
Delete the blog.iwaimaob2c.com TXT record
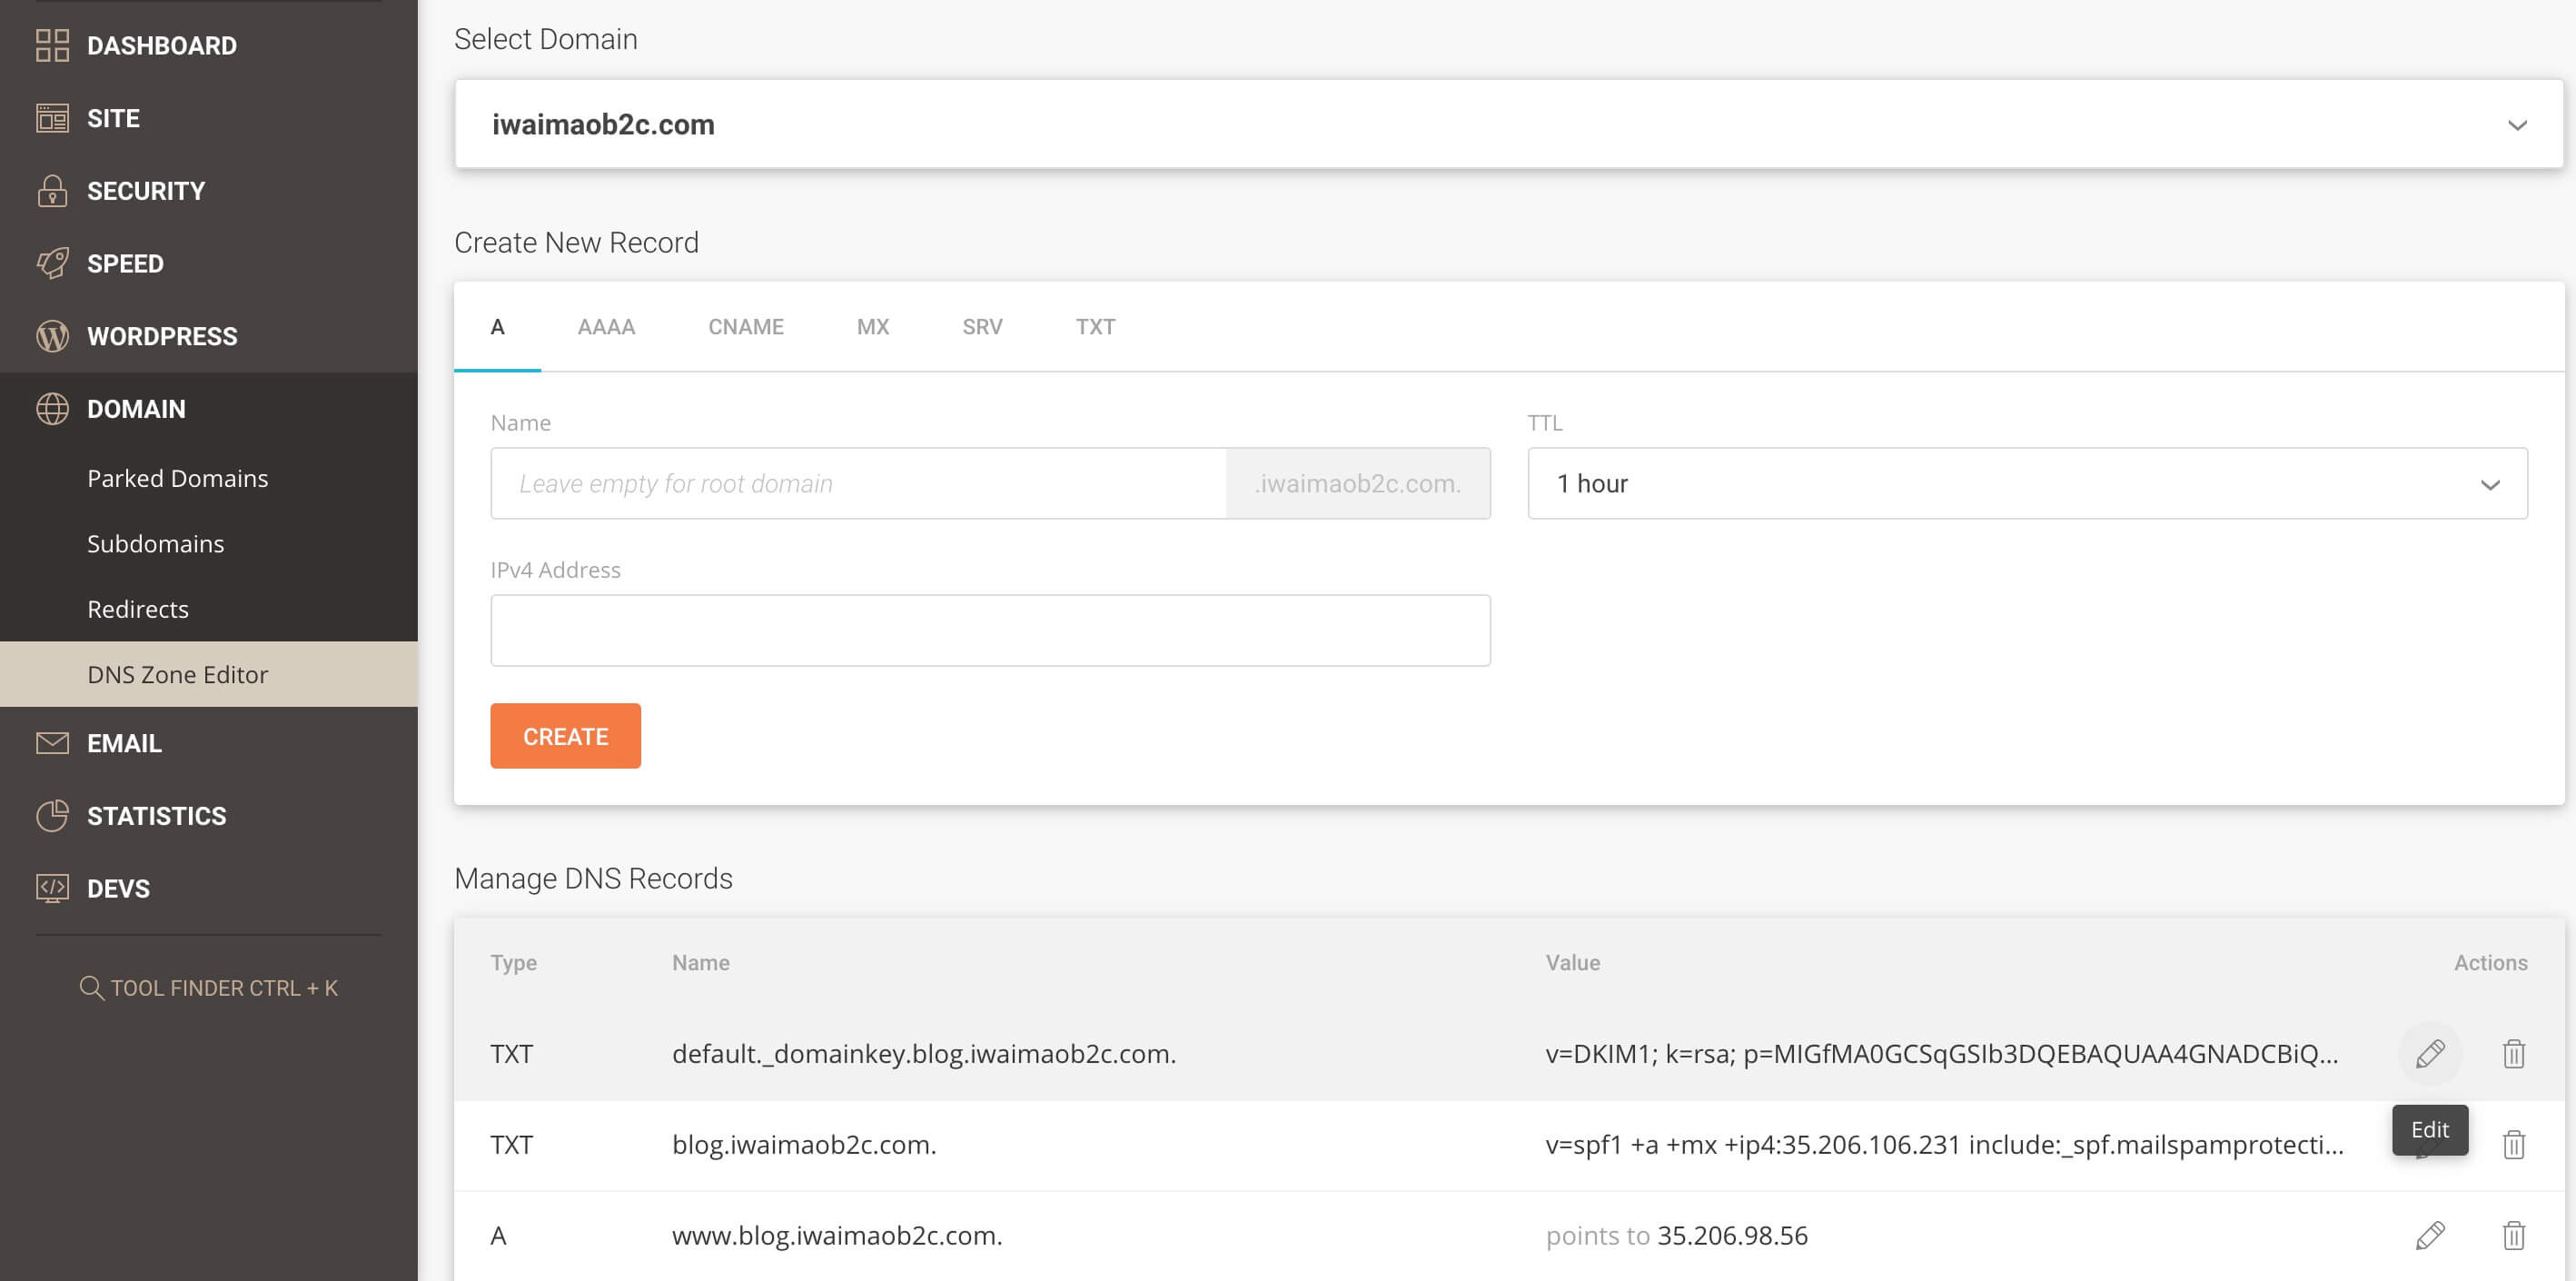click(x=2513, y=1144)
